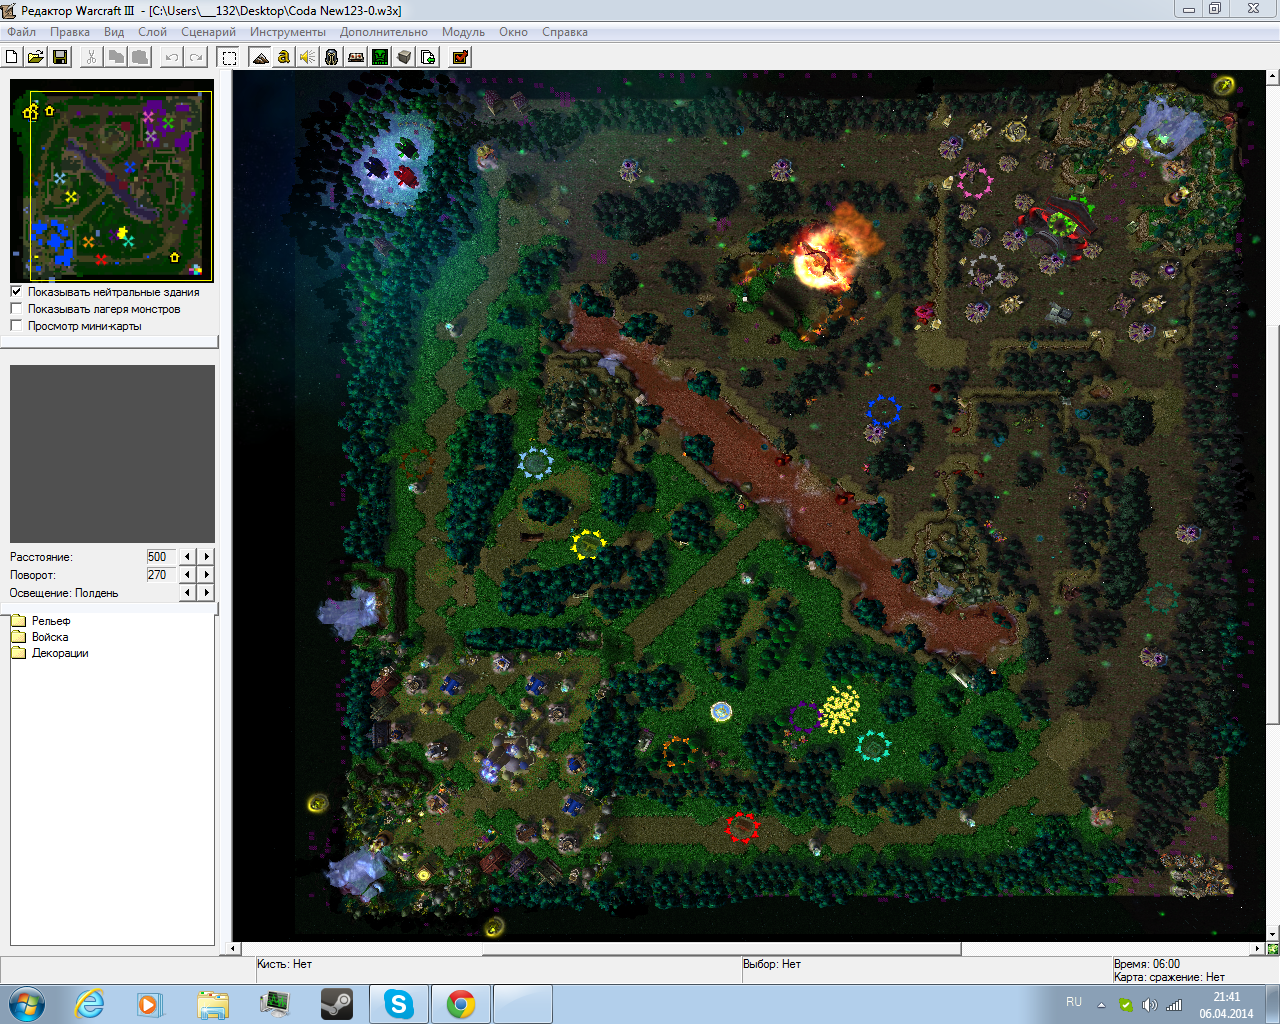Click the Поворот value field 270
The height and width of the screenshot is (1024, 1280).
click(160, 575)
